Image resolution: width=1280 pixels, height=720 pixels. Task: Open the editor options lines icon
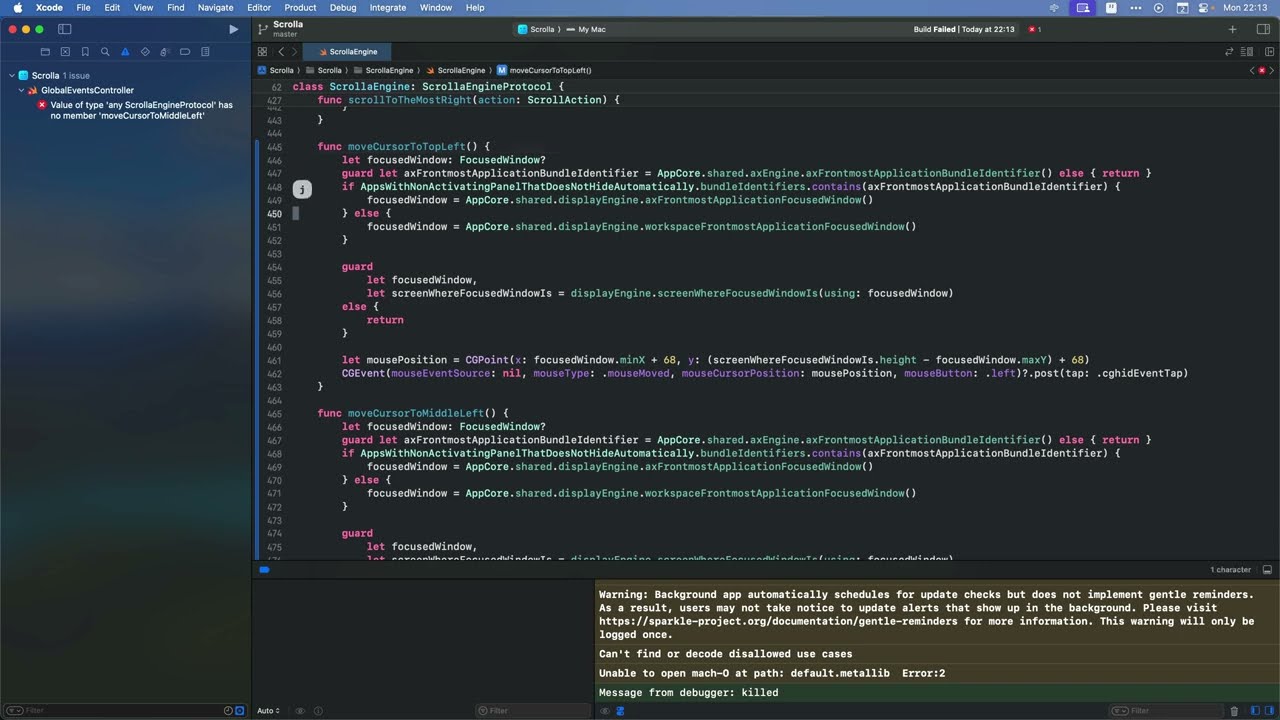pos(1247,52)
